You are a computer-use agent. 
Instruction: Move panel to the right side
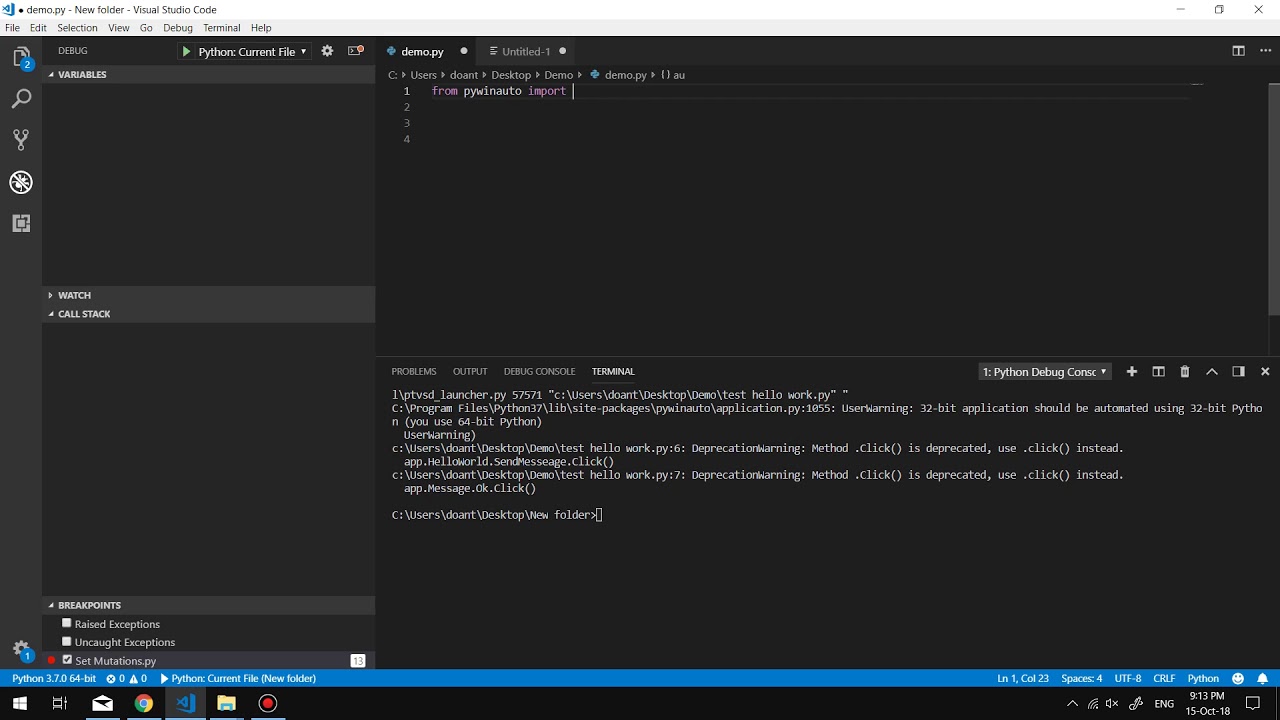[x=1238, y=371]
